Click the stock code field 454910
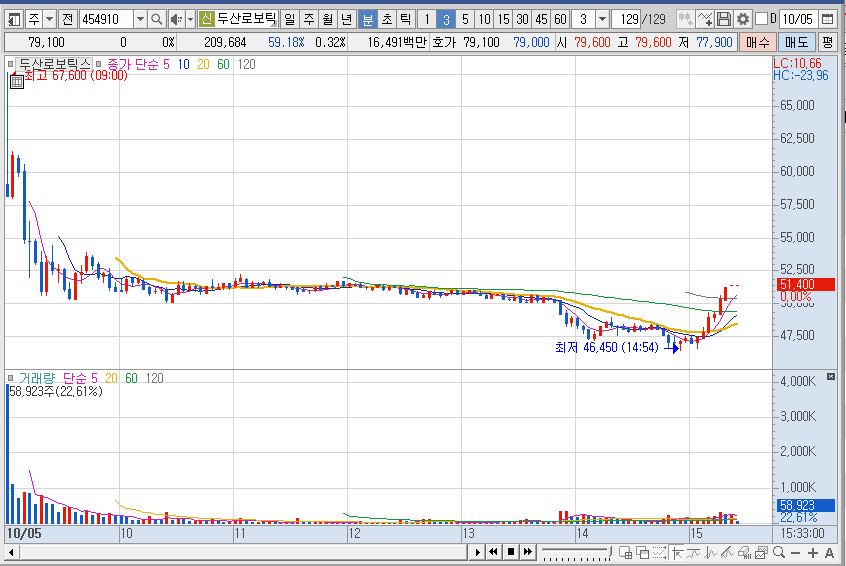The image size is (846, 566). coord(106,20)
